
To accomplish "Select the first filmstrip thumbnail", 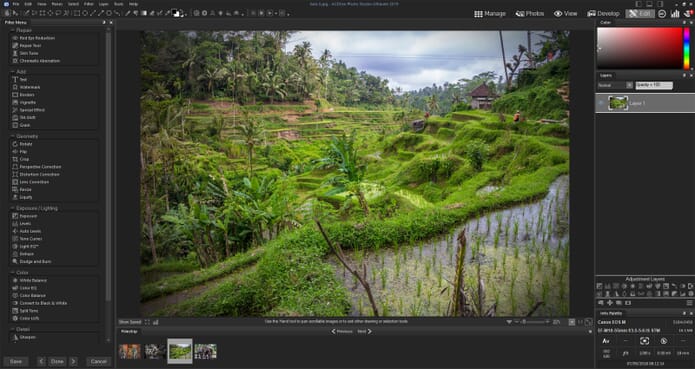I will [130, 352].
